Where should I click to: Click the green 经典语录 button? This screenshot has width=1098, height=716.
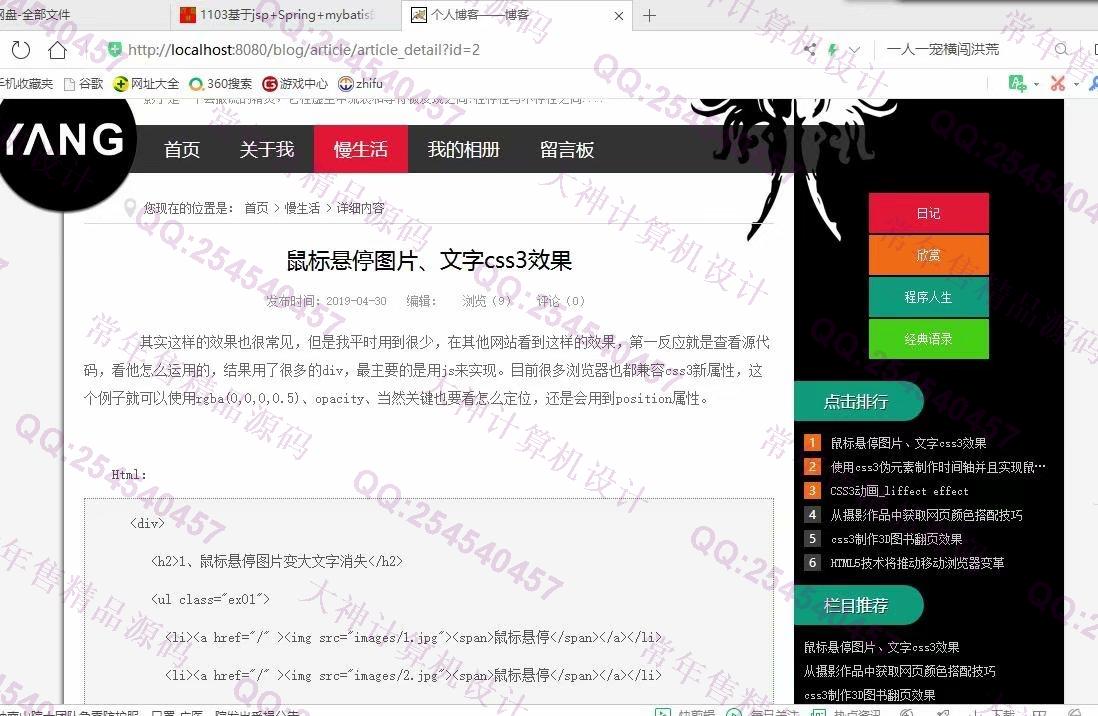coord(928,339)
